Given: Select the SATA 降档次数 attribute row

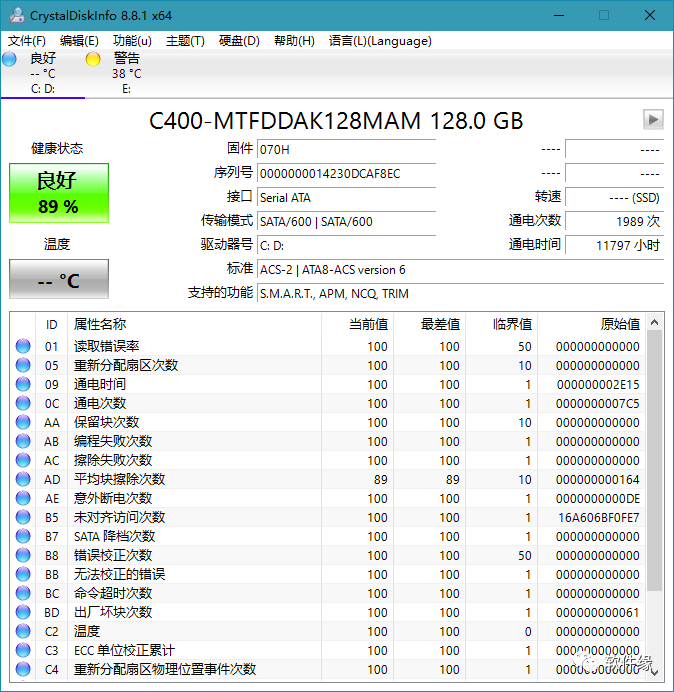Looking at the screenshot, I should pyautogui.click(x=328, y=536).
